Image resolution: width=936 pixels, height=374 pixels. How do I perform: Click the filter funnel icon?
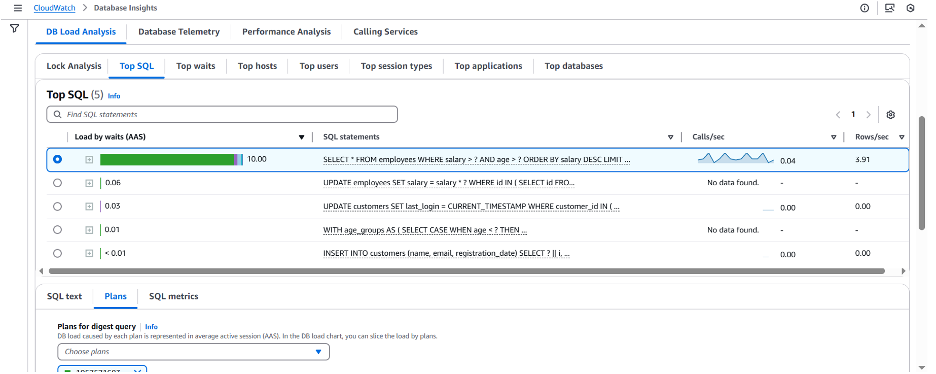tap(15, 28)
